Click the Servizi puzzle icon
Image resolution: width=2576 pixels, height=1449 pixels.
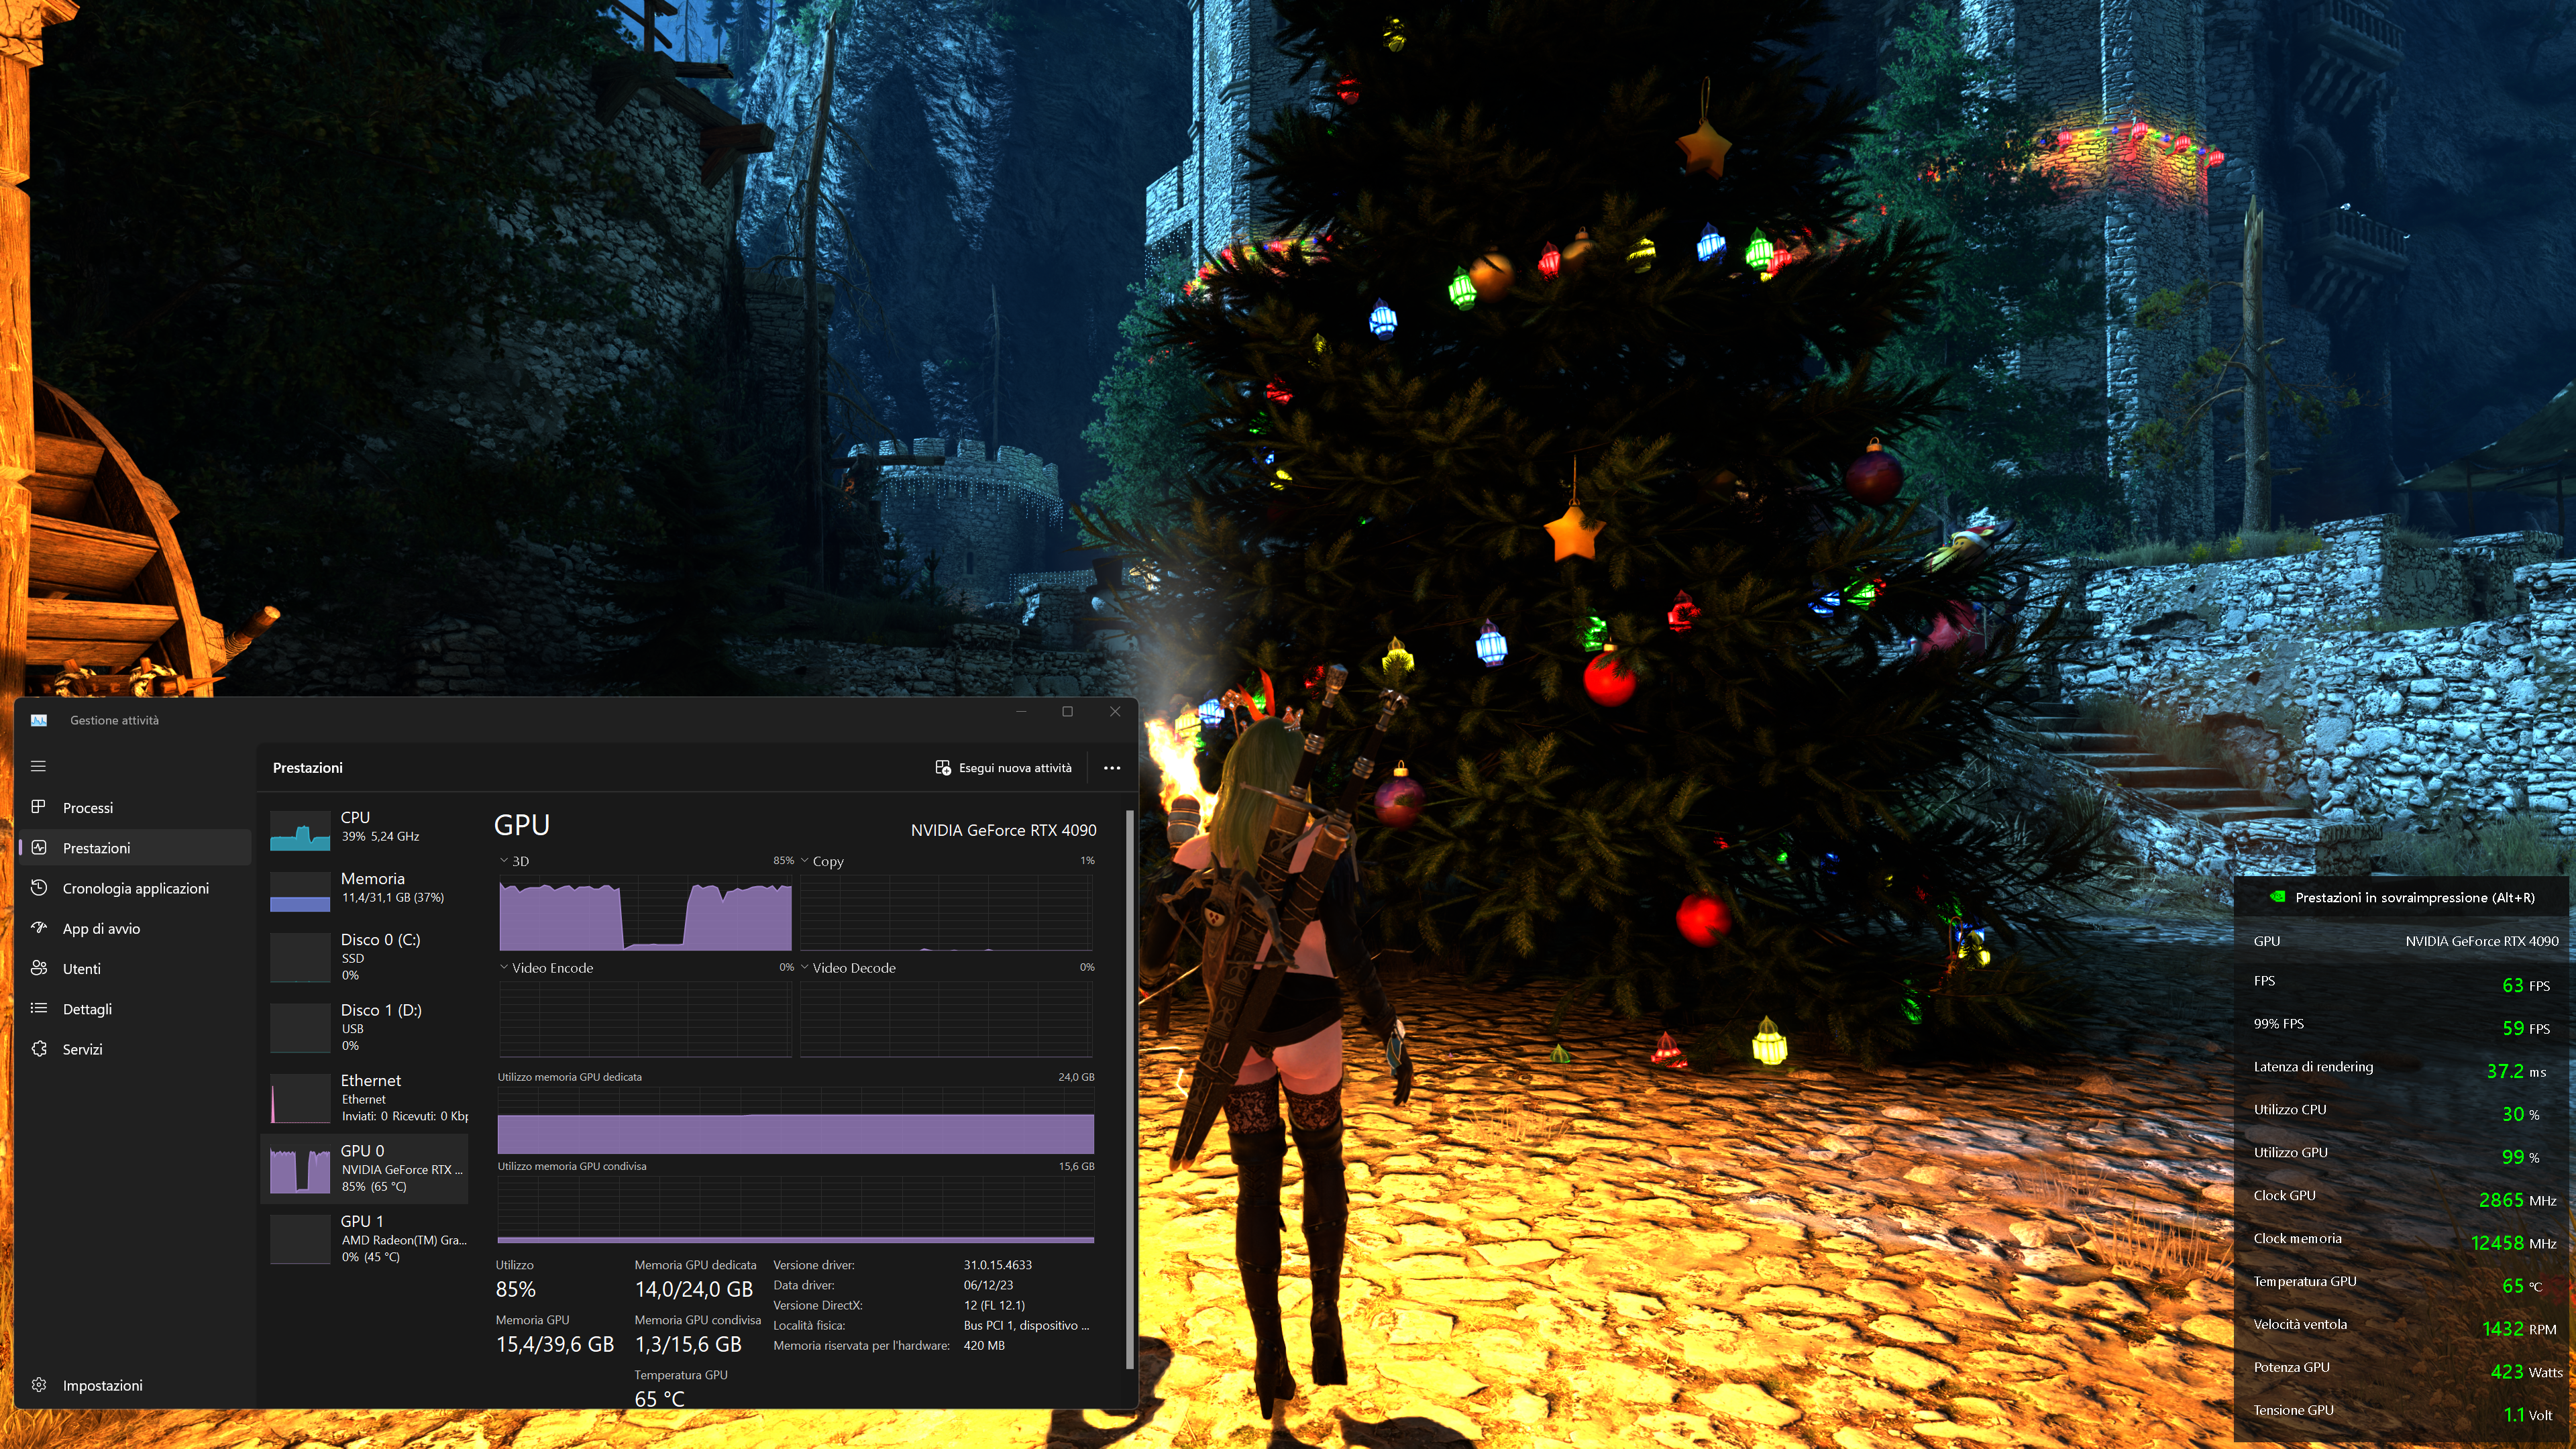click(39, 1048)
